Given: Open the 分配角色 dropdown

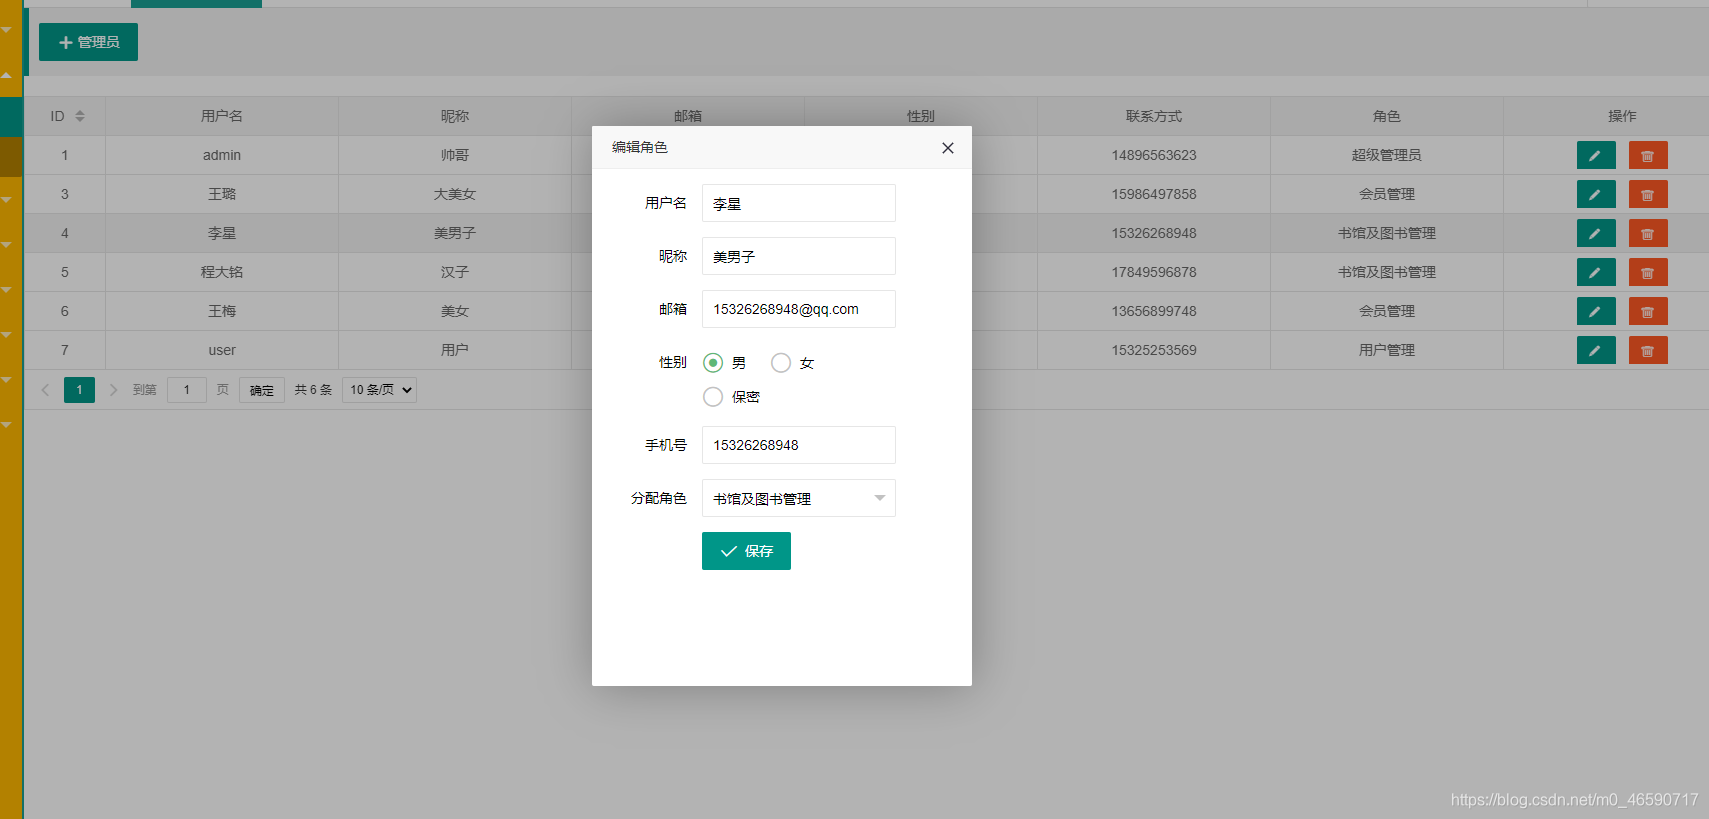Looking at the screenshot, I should tap(799, 498).
